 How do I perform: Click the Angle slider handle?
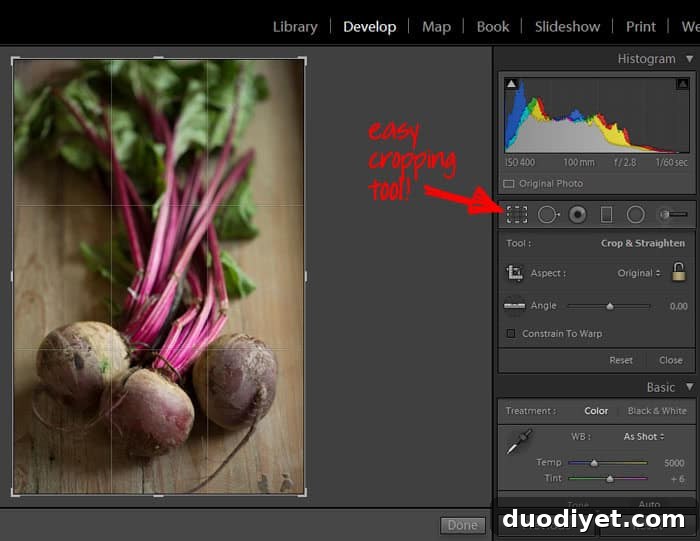coord(610,306)
